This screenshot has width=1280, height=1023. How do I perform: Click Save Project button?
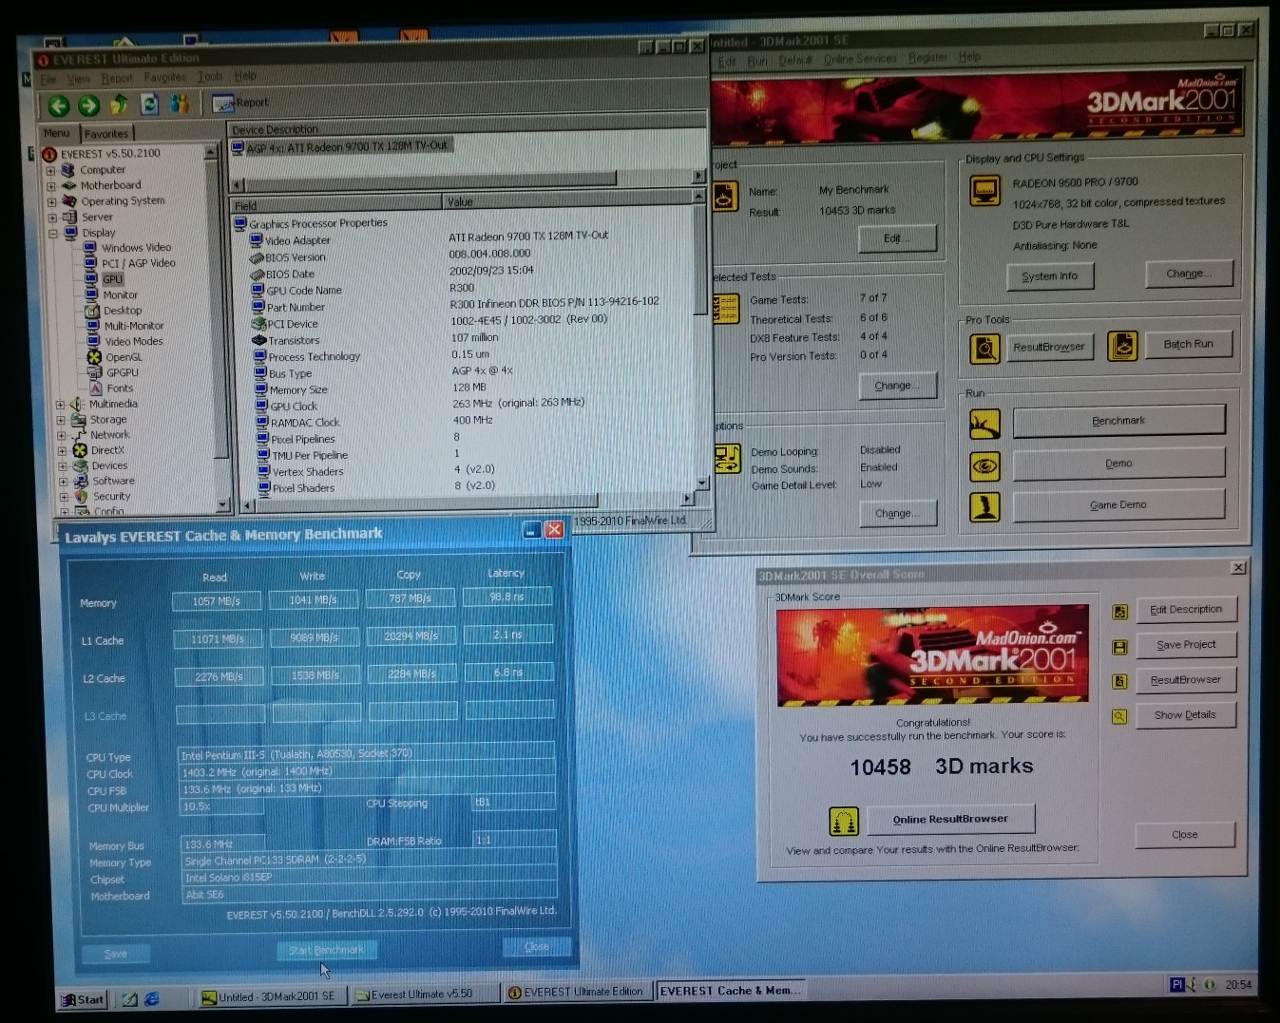(x=1186, y=645)
